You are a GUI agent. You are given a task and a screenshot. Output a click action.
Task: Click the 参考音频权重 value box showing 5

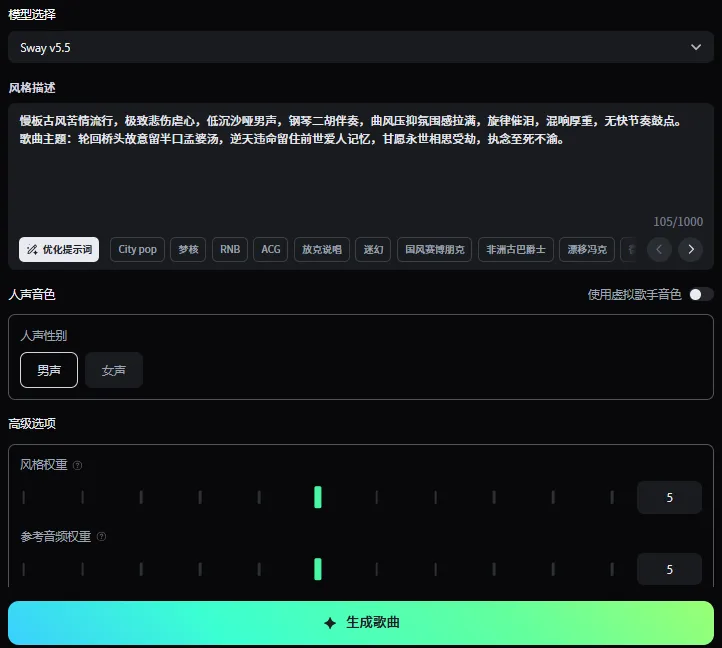(x=670, y=569)
